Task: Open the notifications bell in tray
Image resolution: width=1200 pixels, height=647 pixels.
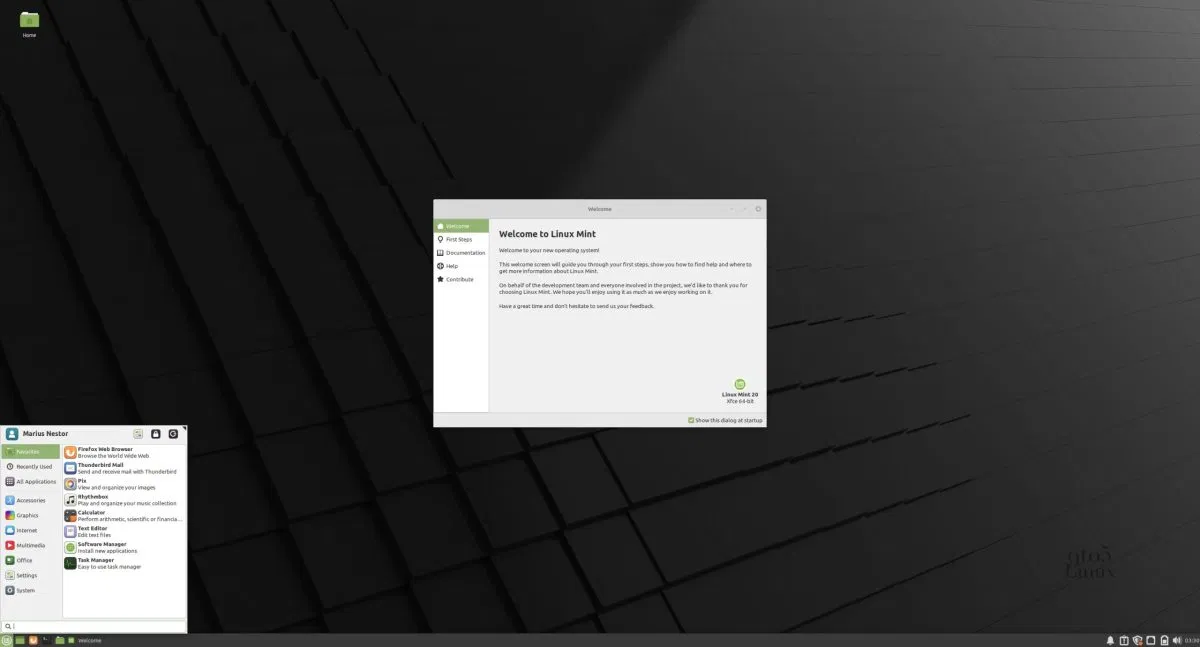Action: click(1111, 640)
